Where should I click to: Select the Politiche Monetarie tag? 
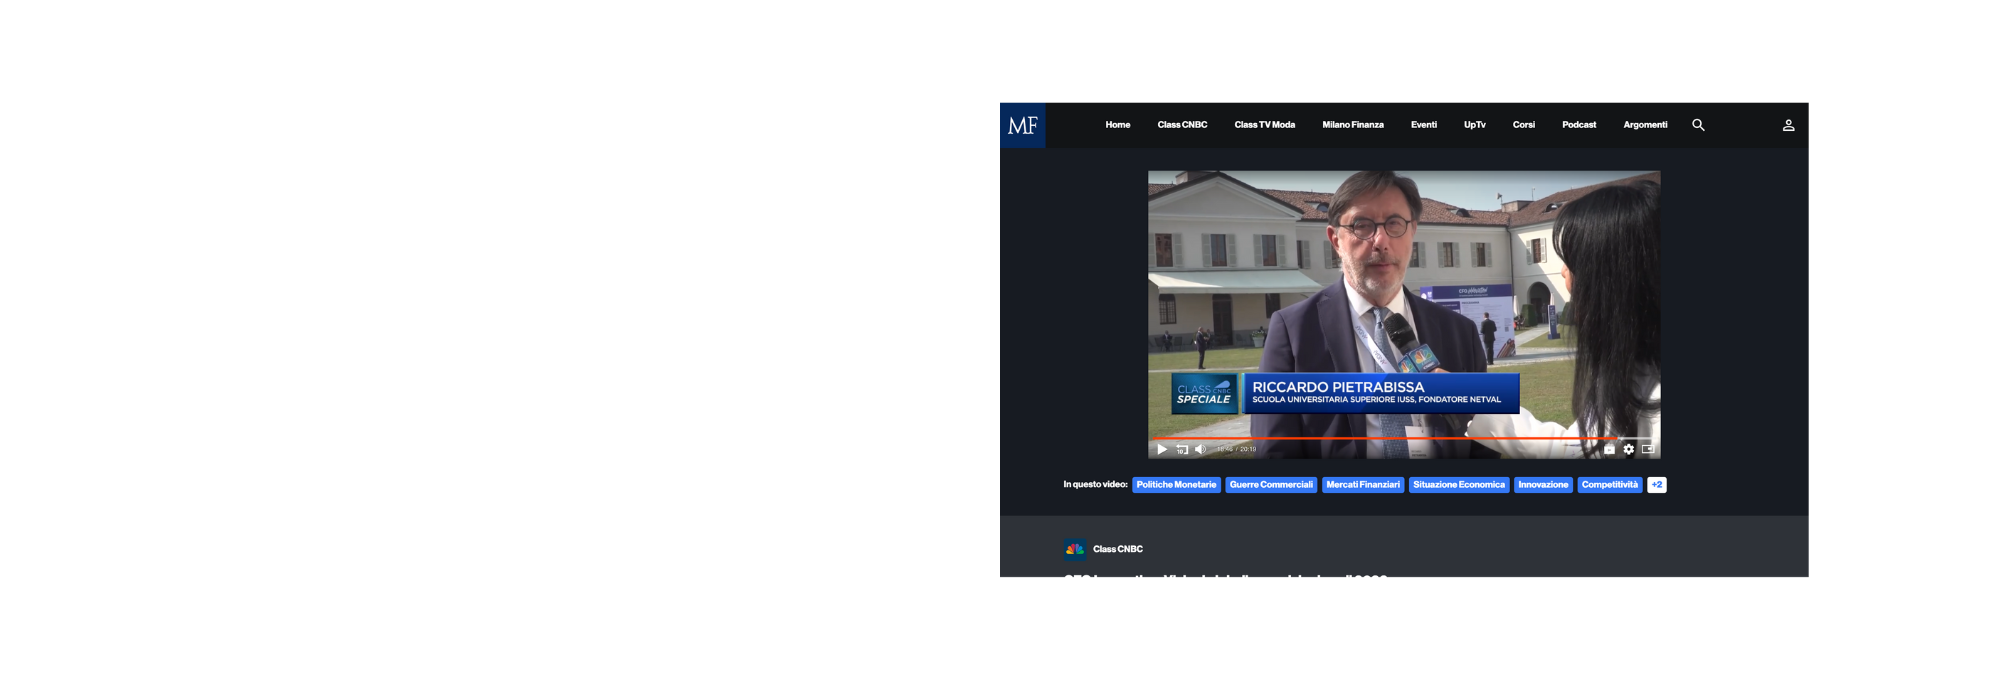click(1176, 485)
